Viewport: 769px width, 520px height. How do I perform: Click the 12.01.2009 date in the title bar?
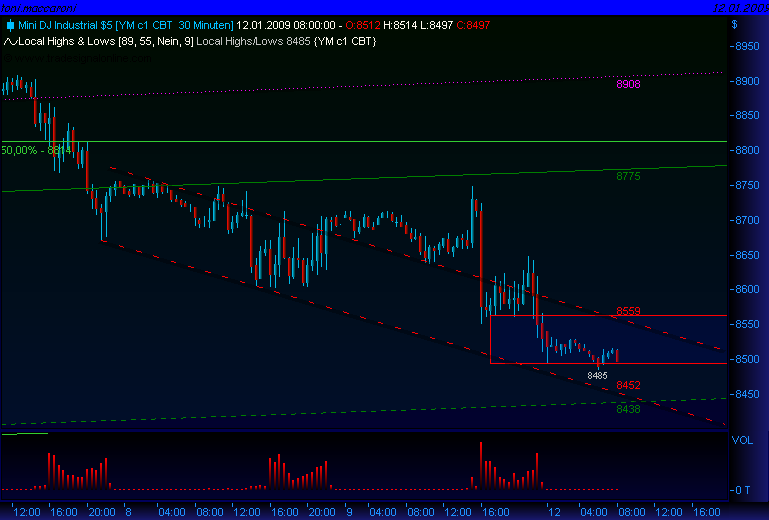coord(741,8)
